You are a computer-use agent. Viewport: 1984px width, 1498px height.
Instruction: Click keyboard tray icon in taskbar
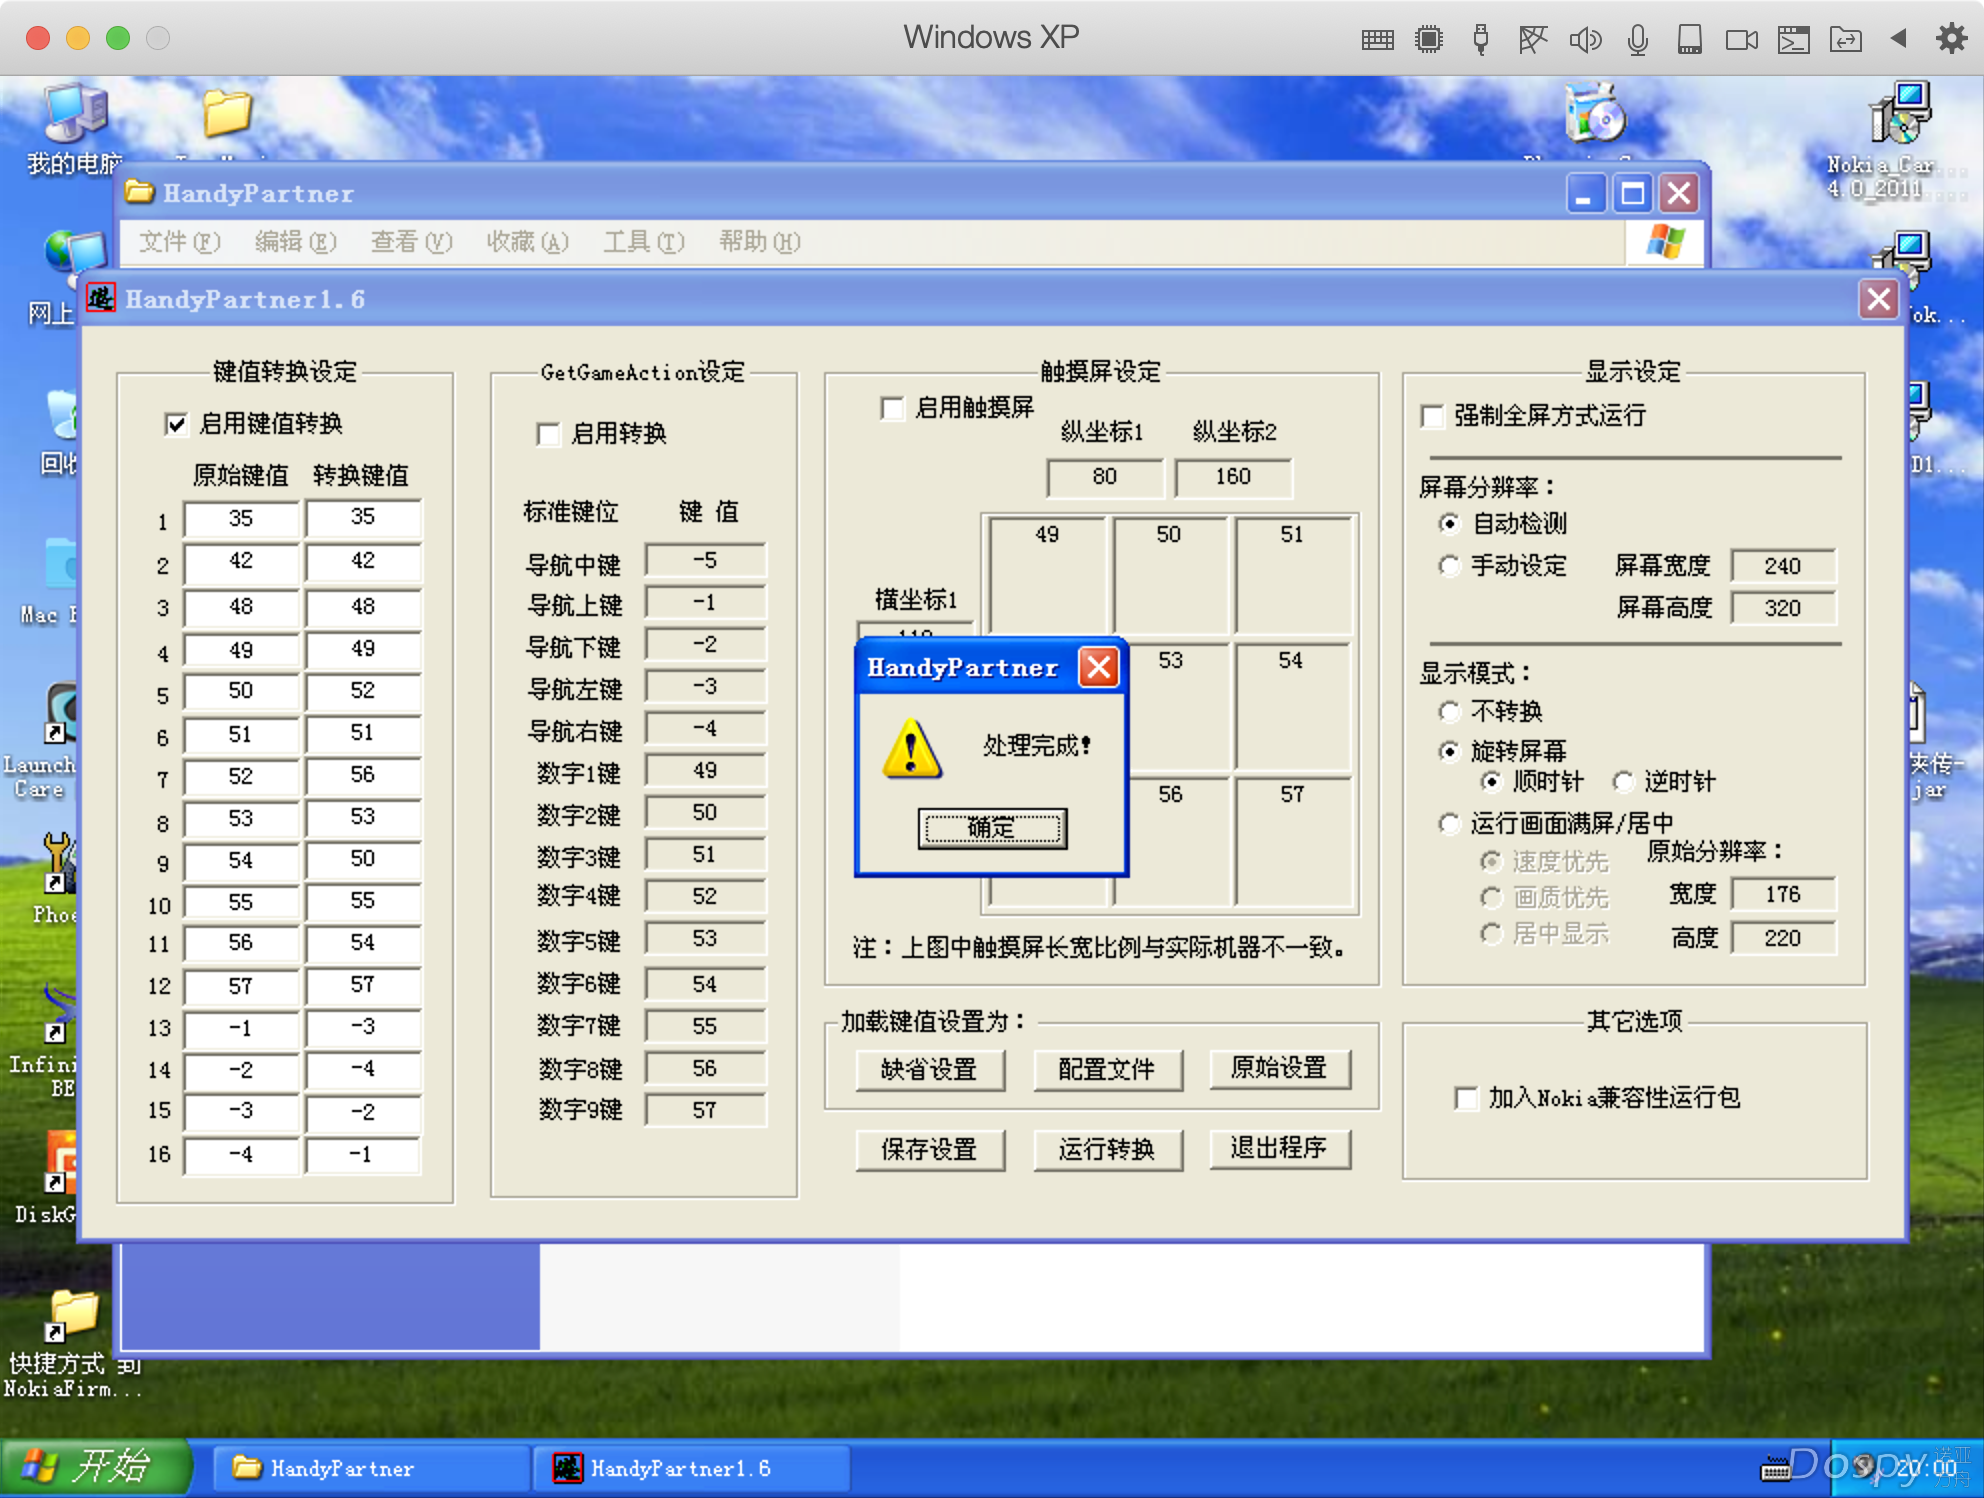[1775, 1469]
